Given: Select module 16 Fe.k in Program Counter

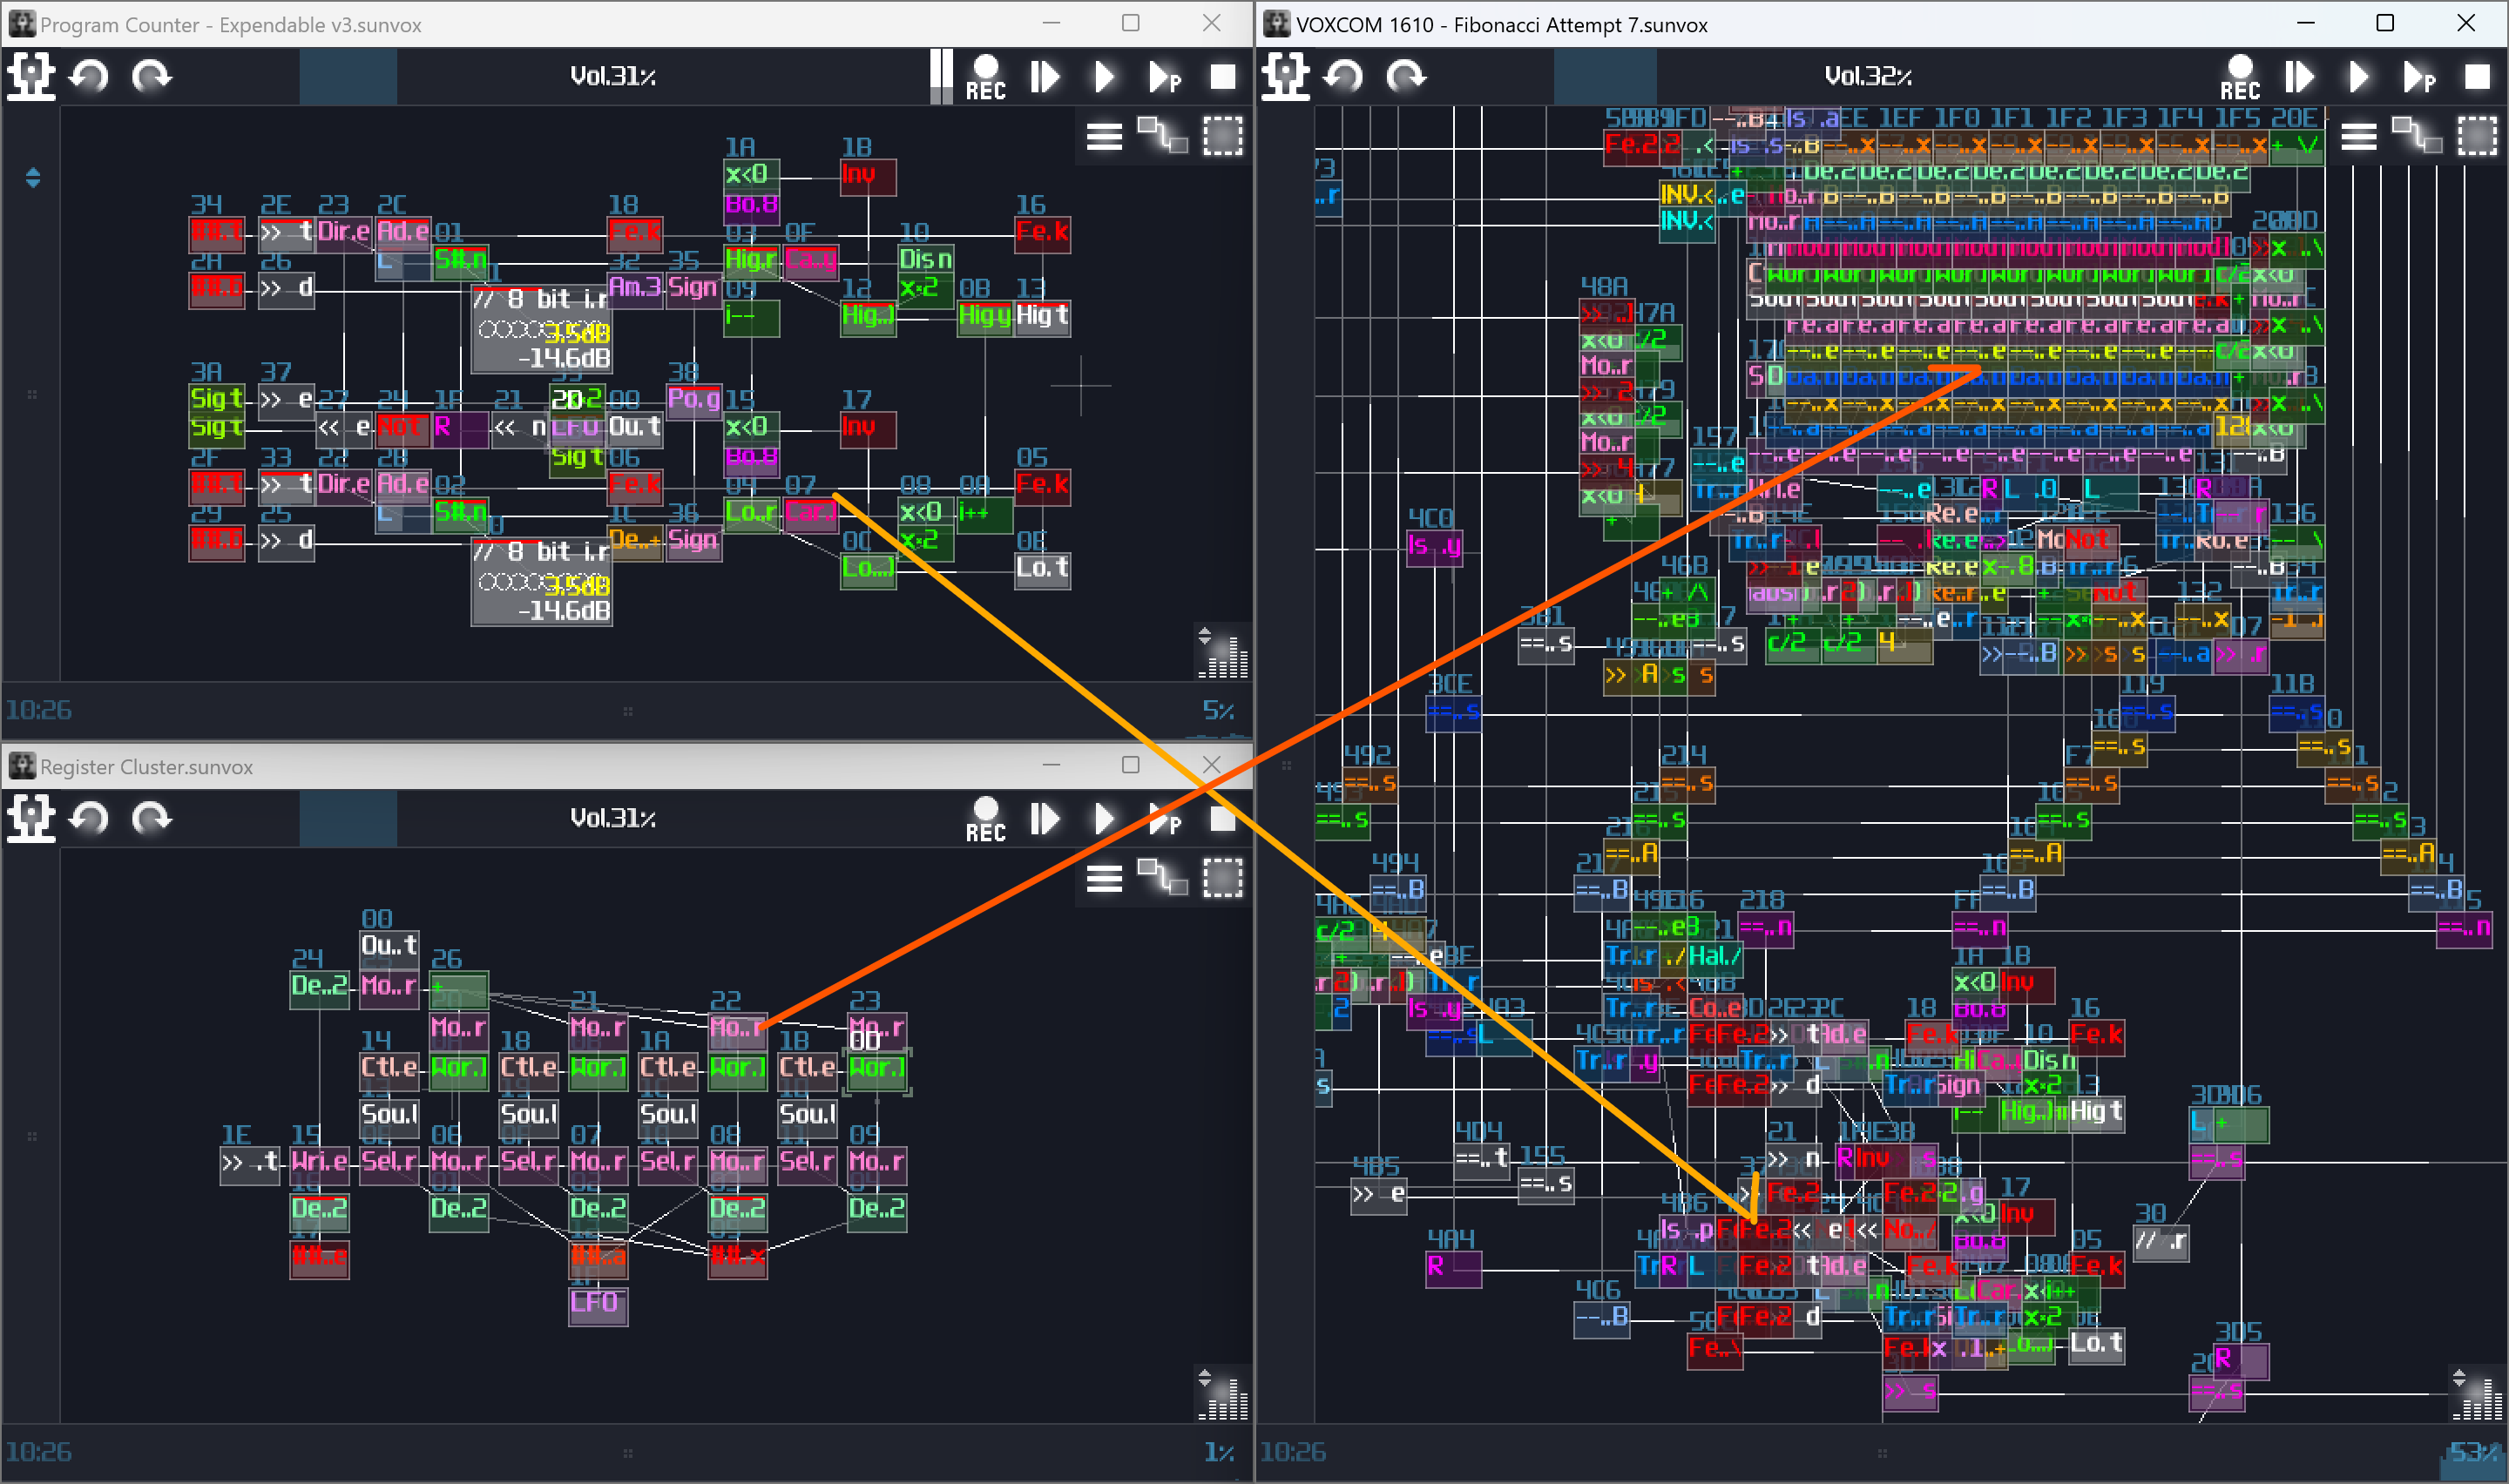Looking at the screenshot, I should tap(1042, 233).
